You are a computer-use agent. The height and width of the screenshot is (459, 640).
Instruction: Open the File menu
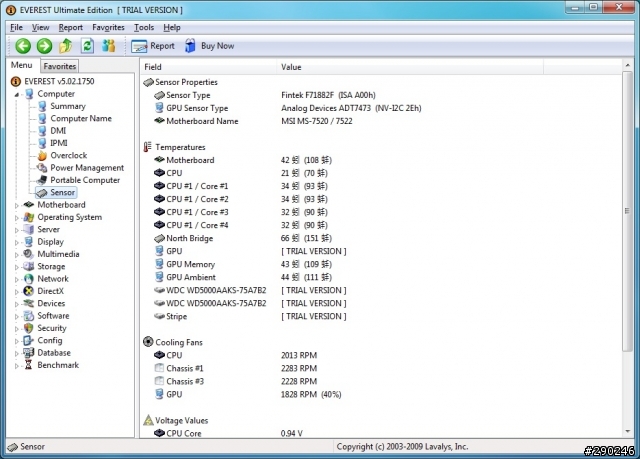click(16, 27)
